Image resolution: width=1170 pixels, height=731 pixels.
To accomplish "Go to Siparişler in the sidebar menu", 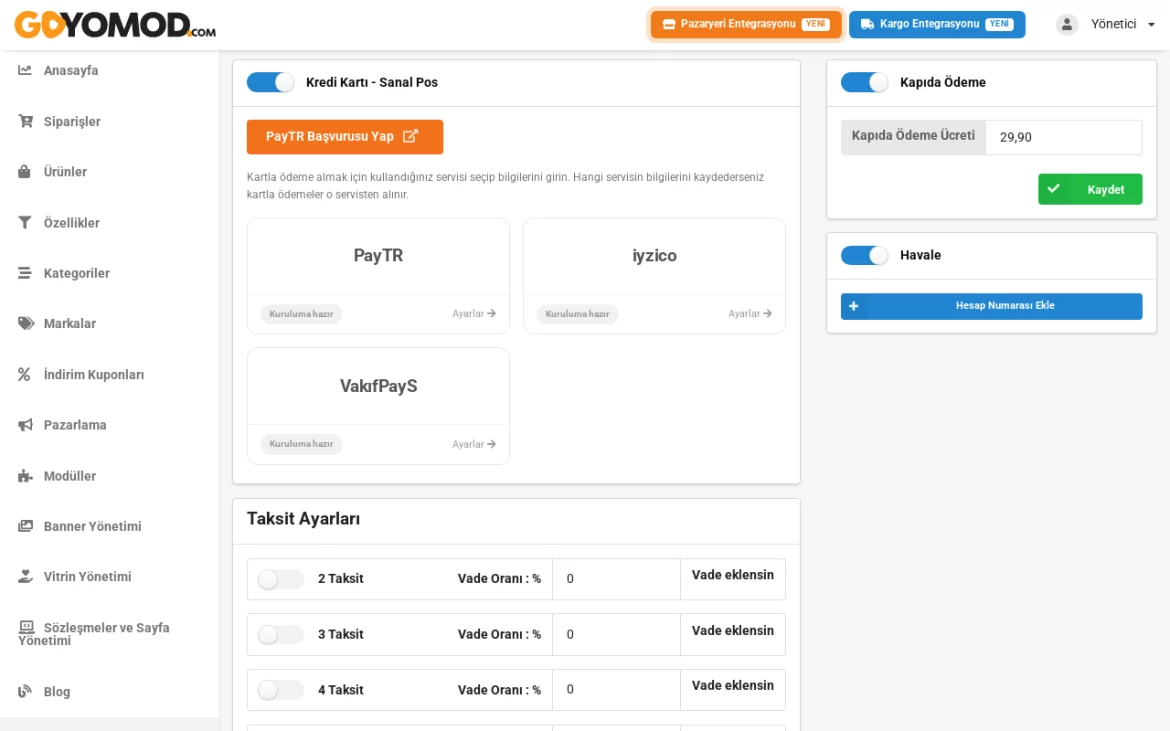I will pos(72,122).
